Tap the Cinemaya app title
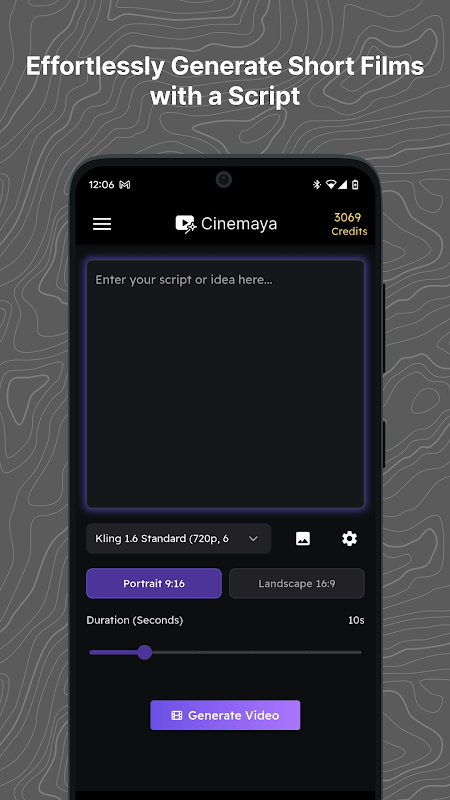 pos(239,224)
